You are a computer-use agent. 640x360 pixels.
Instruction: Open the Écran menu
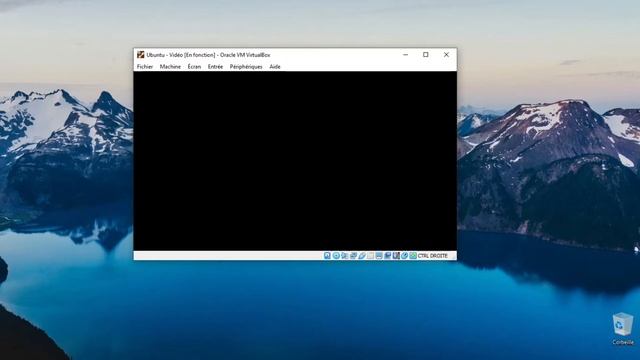pyautogui.click(x=194, y=67)
